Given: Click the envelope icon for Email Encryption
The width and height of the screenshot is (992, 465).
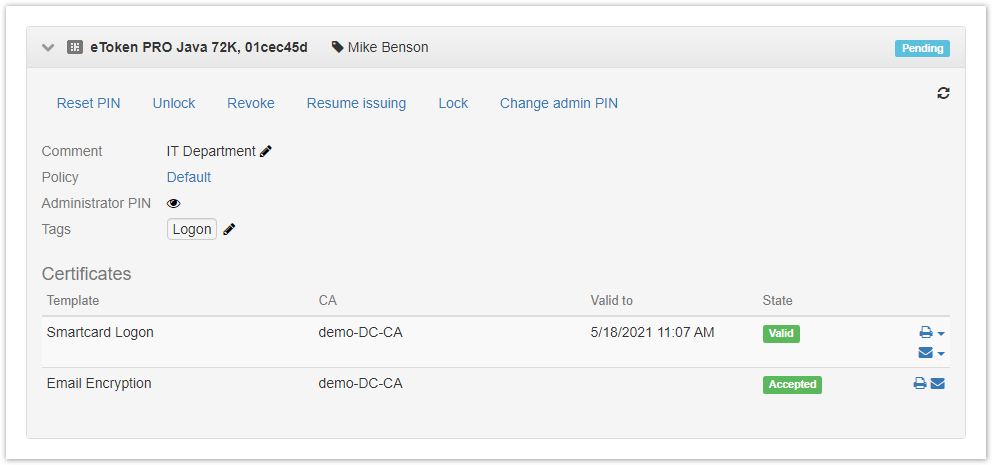Looking at the screenshot, I should tap(938, 383).
